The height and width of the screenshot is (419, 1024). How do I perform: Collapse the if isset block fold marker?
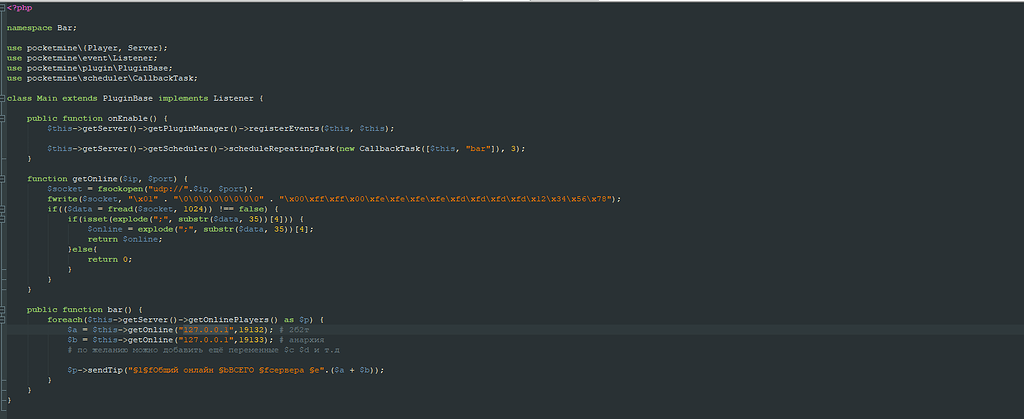(x=3, y=219)
